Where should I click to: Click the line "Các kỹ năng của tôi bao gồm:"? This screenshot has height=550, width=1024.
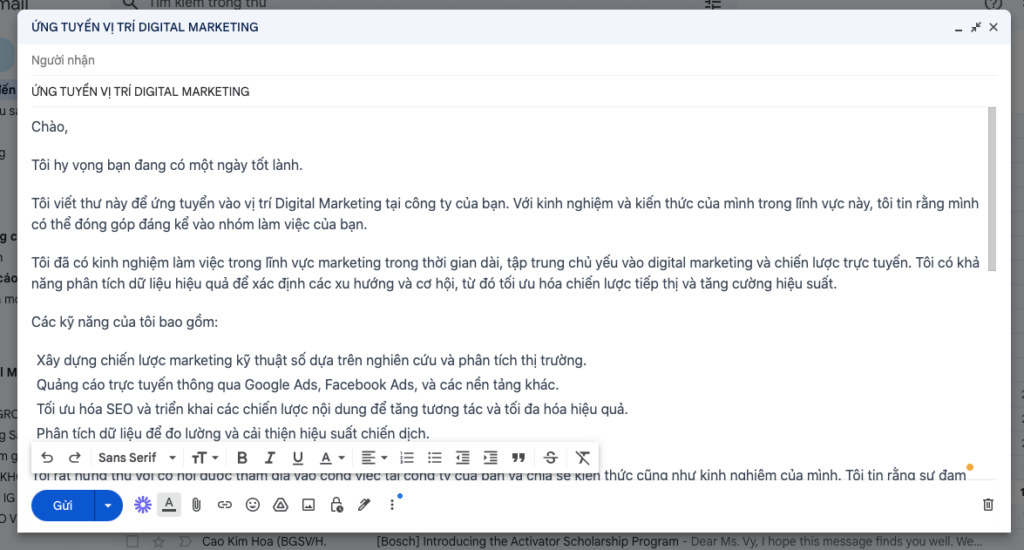click(125, 322)
